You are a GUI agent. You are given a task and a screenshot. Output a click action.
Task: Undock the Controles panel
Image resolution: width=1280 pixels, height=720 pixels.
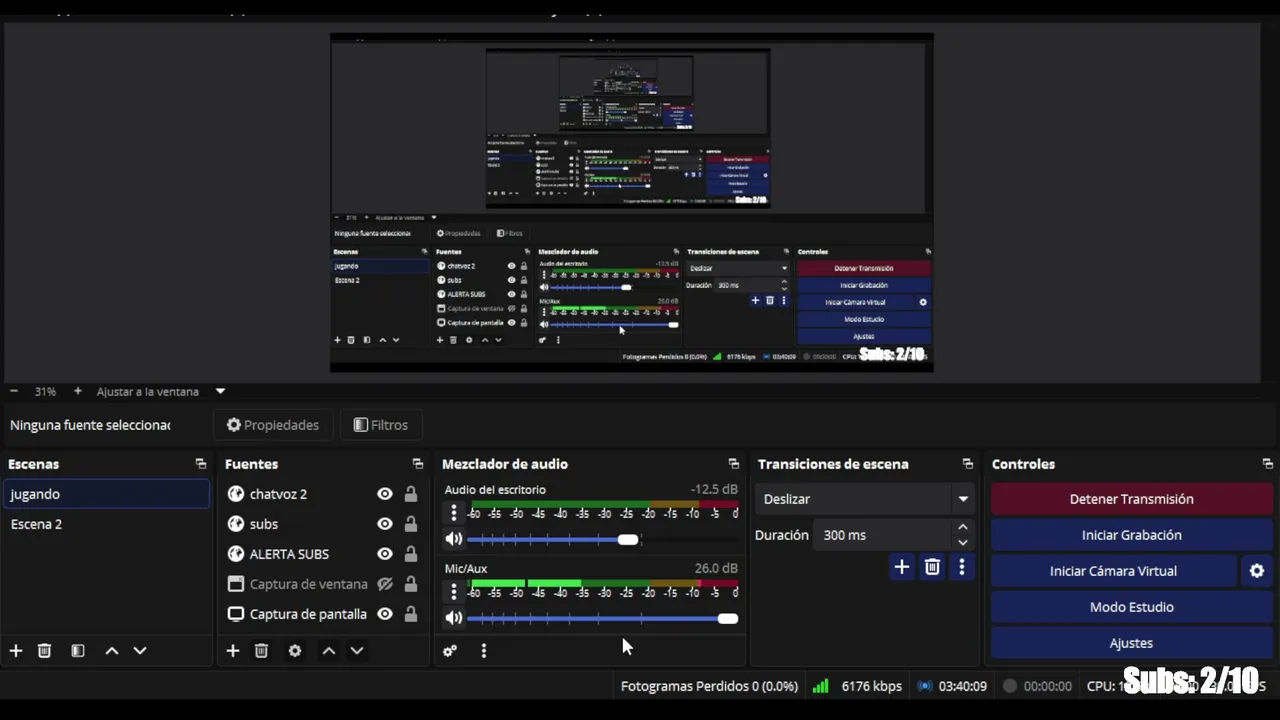[x=1267, y=464]
